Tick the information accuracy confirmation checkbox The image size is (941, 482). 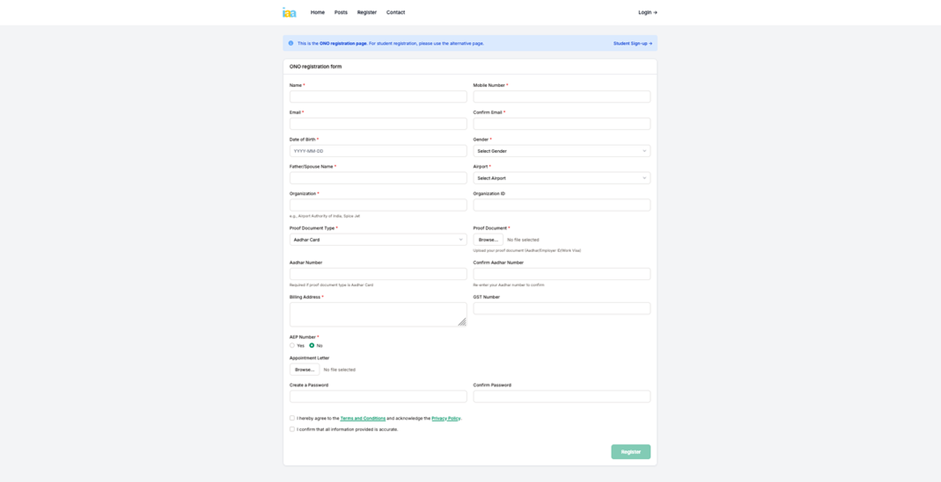point(292,429)
